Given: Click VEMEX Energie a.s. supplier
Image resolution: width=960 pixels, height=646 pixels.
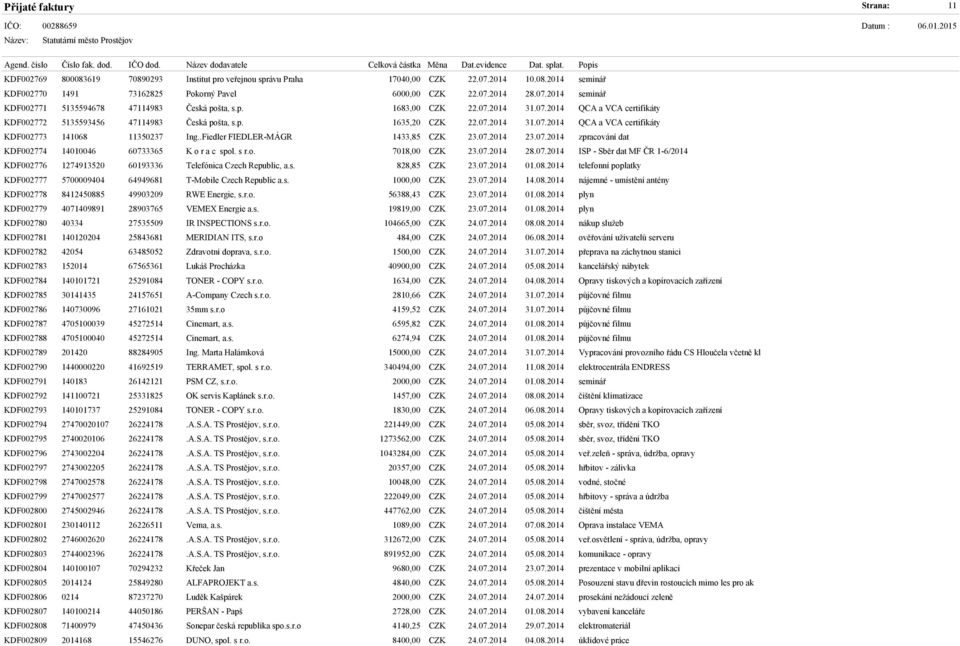Looking at the screenshot, I should coord(222,209).
